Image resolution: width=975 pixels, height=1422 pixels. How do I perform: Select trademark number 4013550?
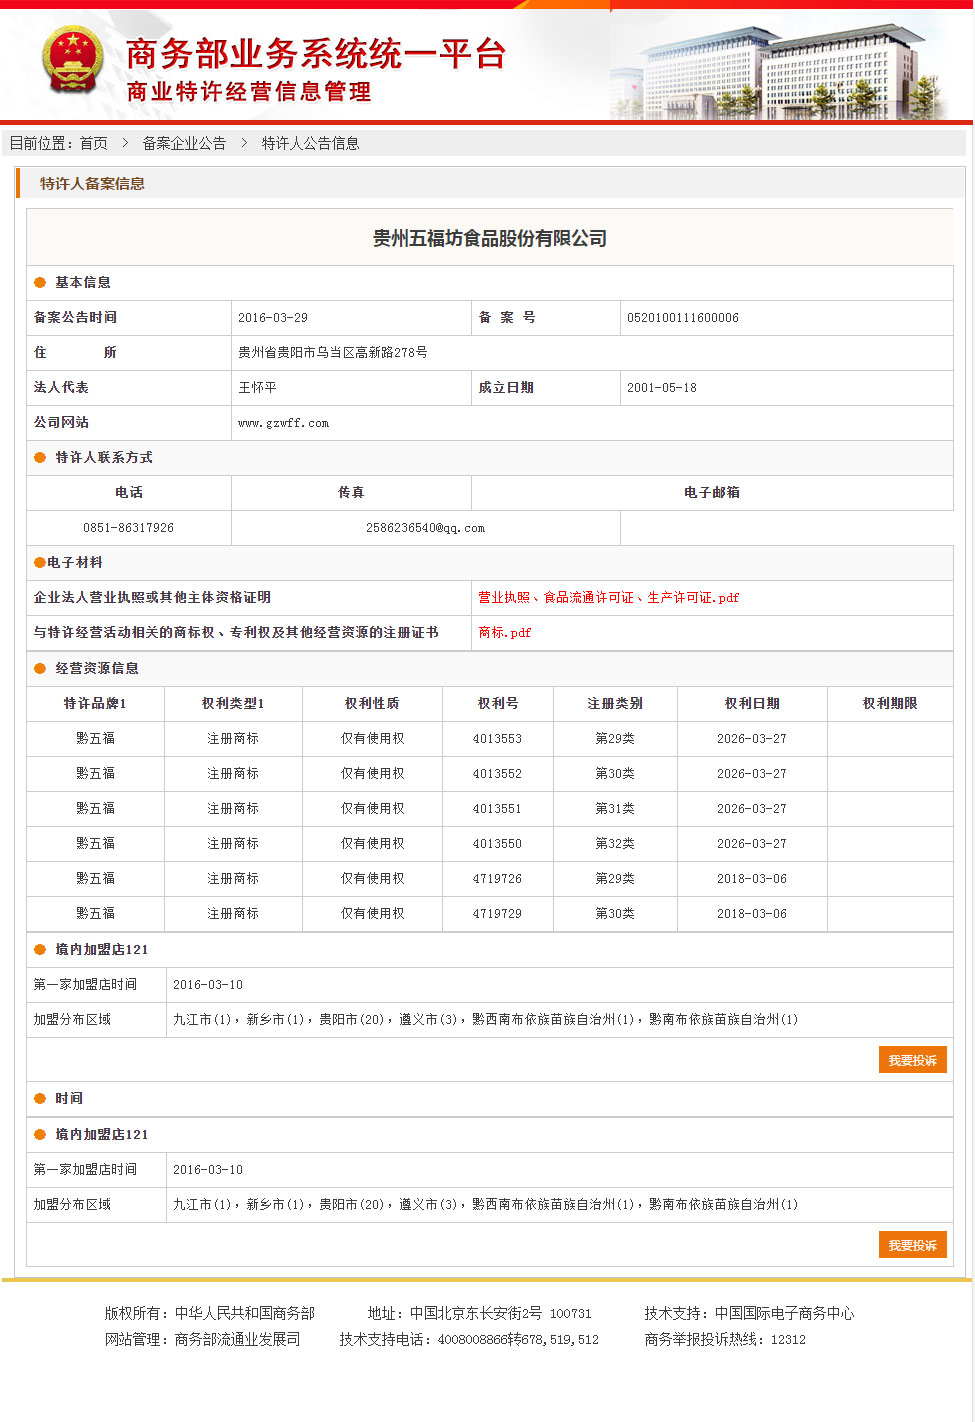pos(498,844)
